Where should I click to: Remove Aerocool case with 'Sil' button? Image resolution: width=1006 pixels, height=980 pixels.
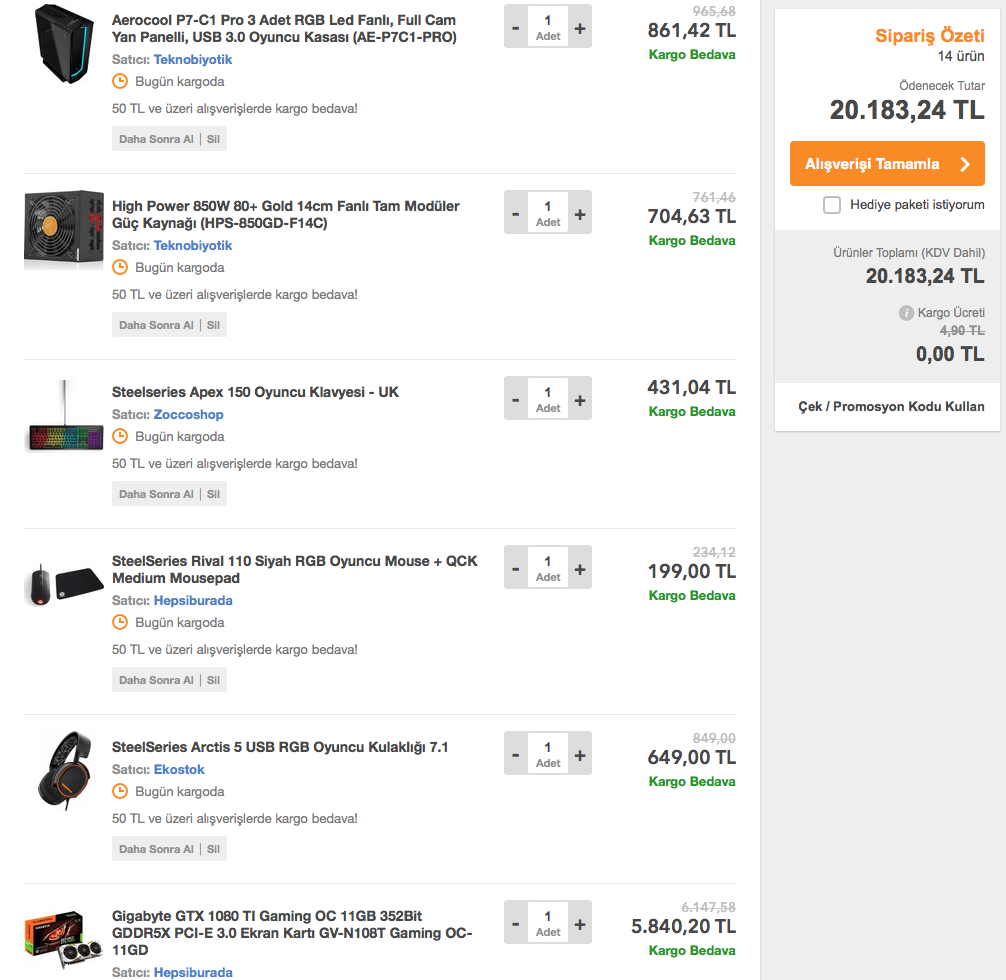point(213,139)
